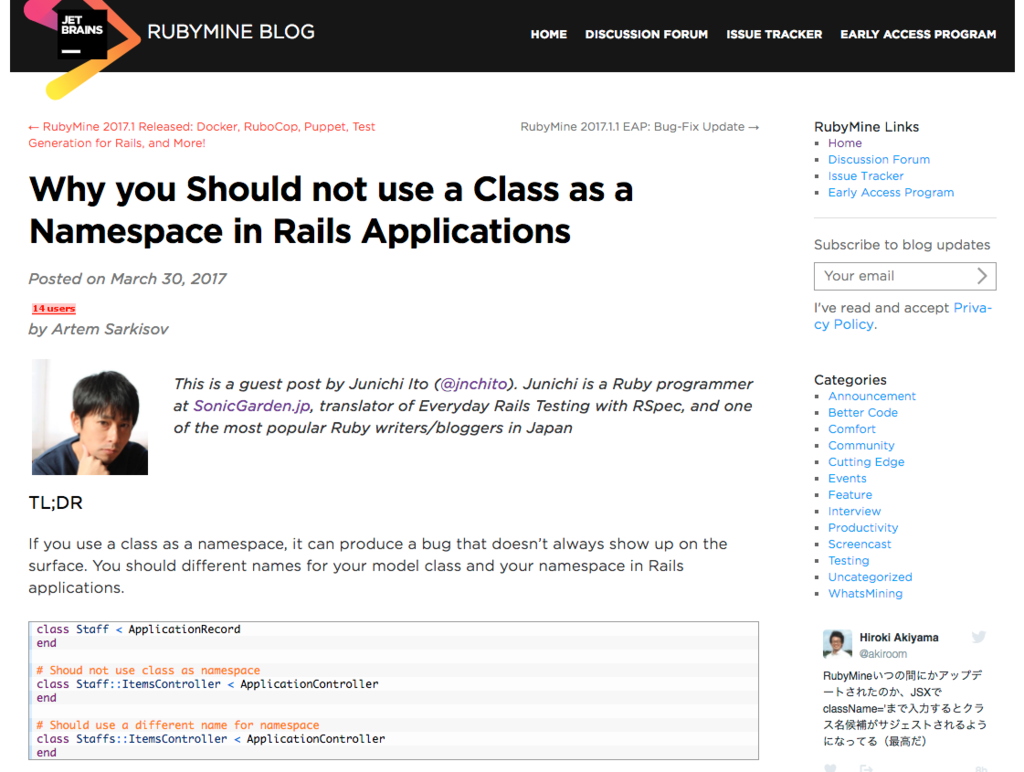The height and width of the screenshot is (772, 1024).
Task: Select the Screencast category
Action: pos(859,544)
